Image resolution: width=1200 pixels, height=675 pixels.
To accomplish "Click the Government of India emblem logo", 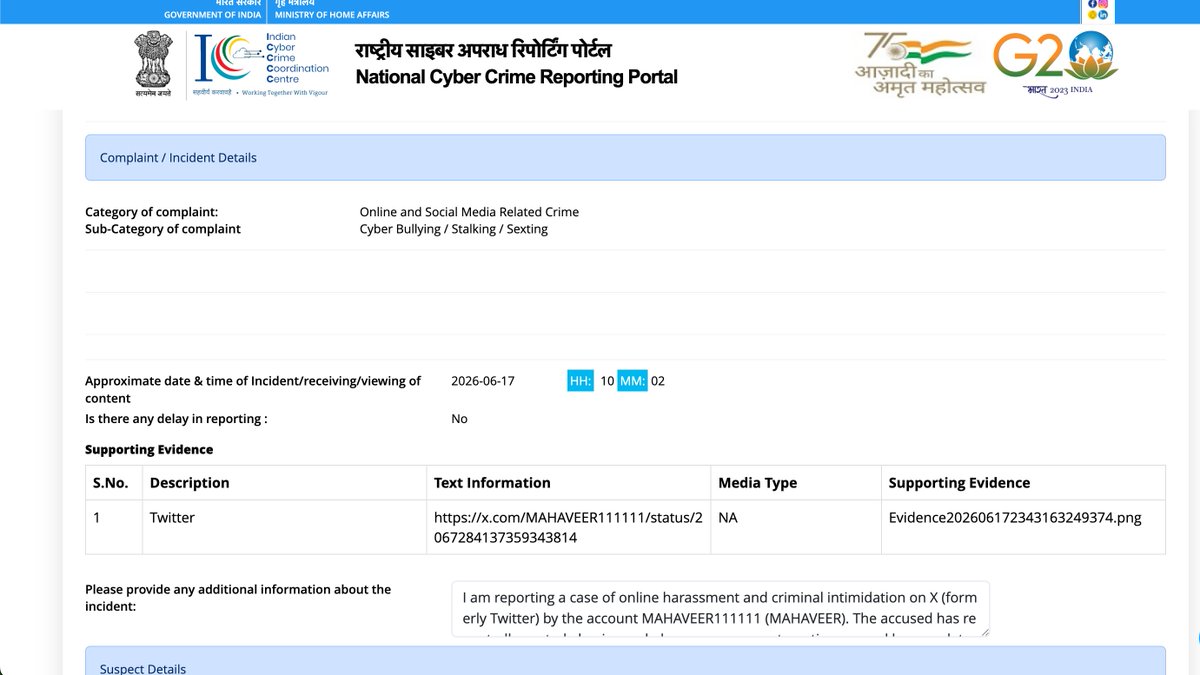I will pos(153,64).
